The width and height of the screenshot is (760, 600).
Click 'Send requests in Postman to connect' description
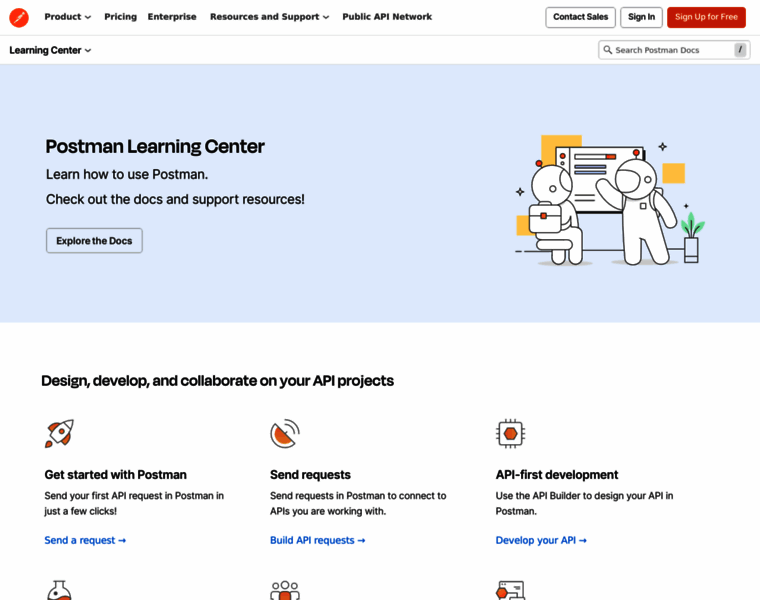pyautogui.click(x=358, y=504)
